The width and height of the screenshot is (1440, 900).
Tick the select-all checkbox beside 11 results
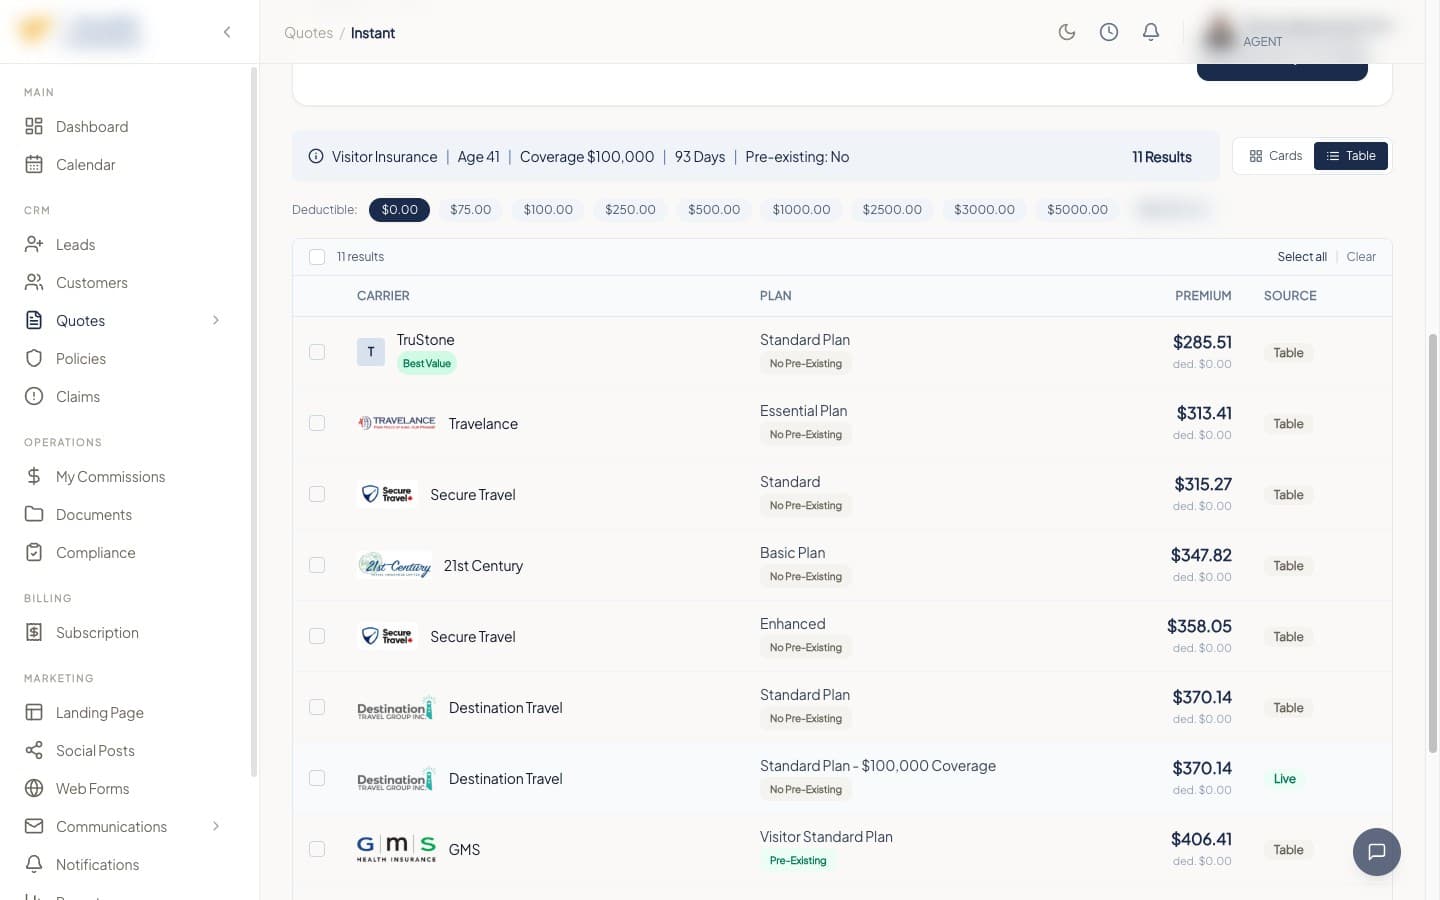tap(317, 257)
